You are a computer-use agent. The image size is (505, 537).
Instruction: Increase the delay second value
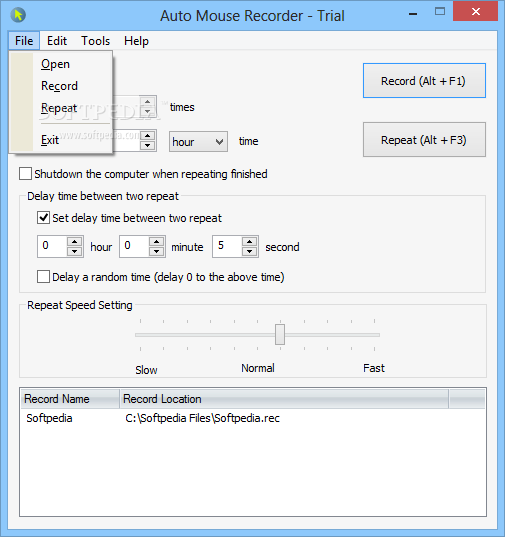[x=250, y=242]
